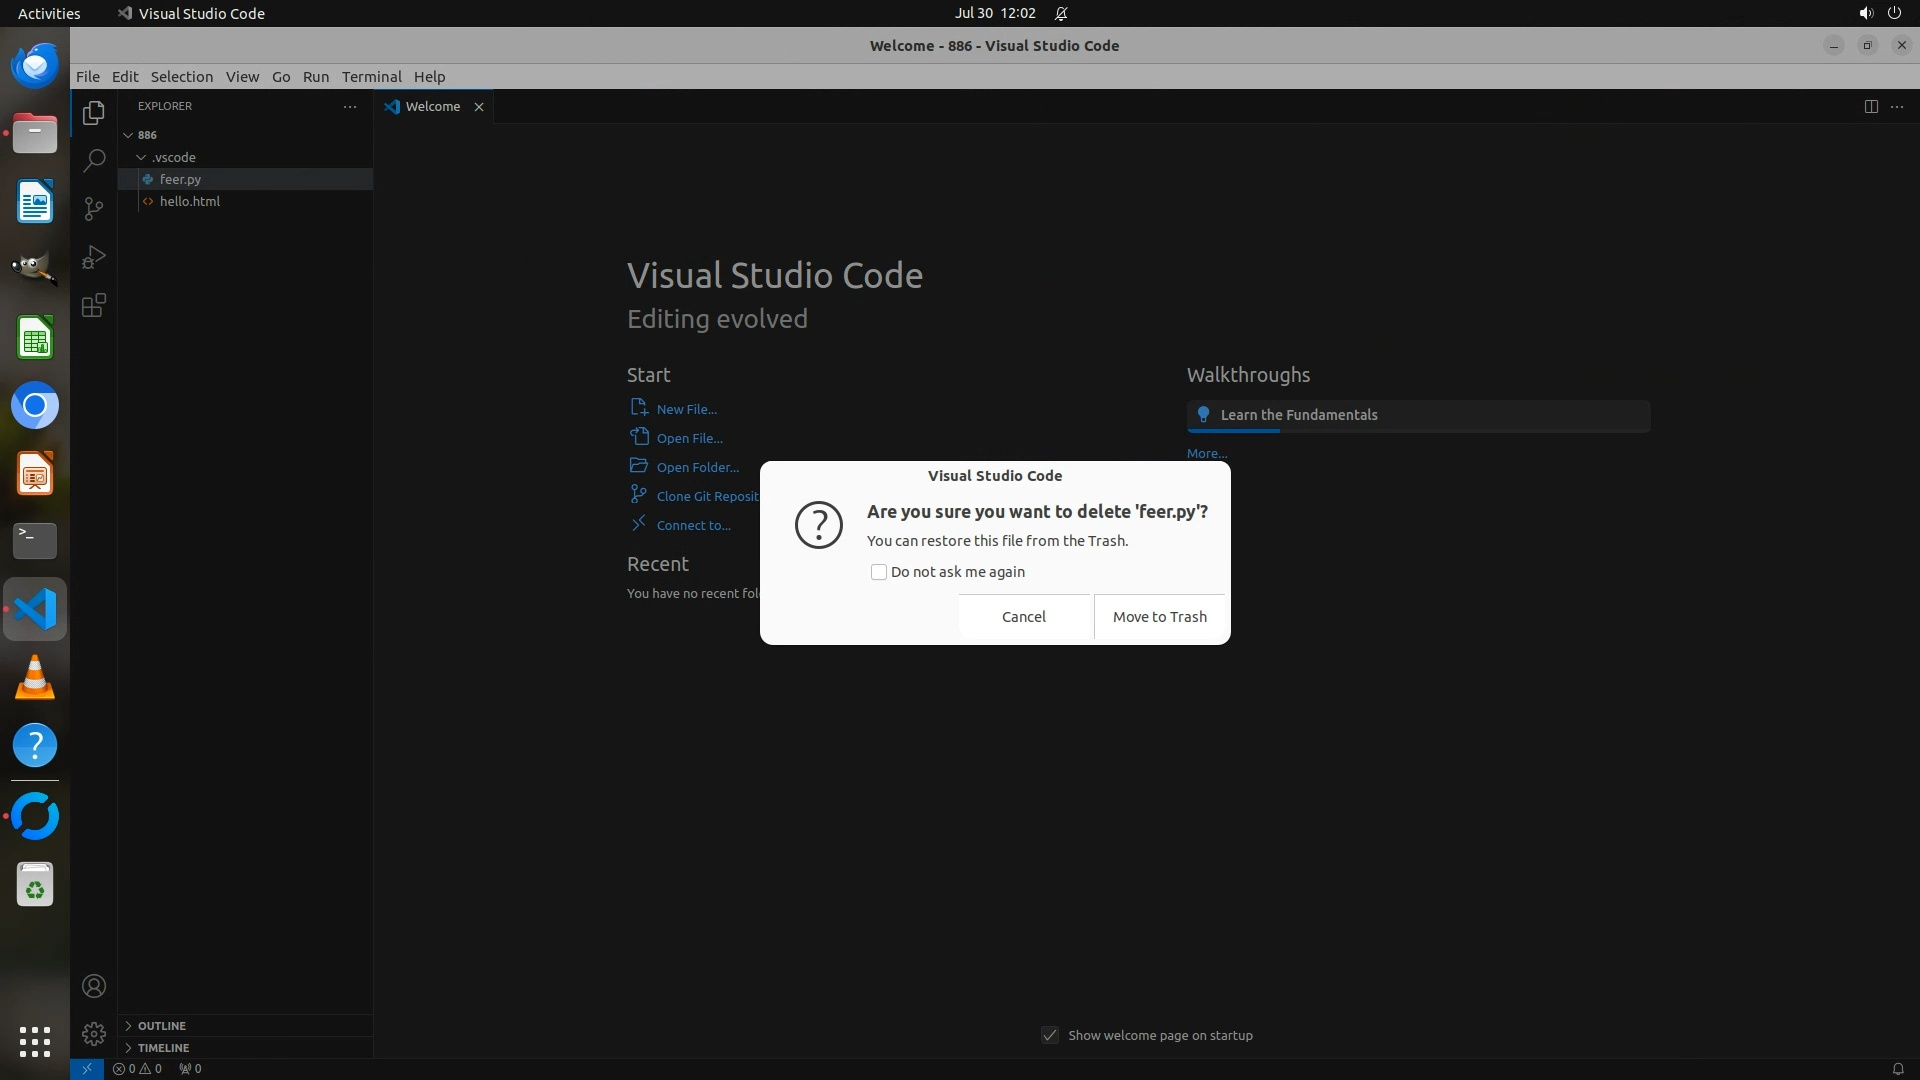Click the remote window status bar icon
Viewport: 1920px width, 1080px height.
[x=87, y=1068]
